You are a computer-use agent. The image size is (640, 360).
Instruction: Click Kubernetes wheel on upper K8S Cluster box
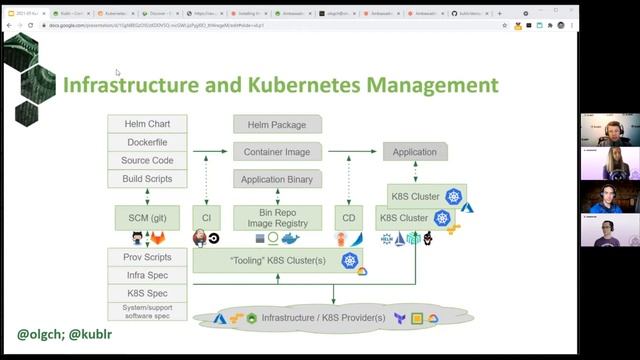tap(453, 196)
